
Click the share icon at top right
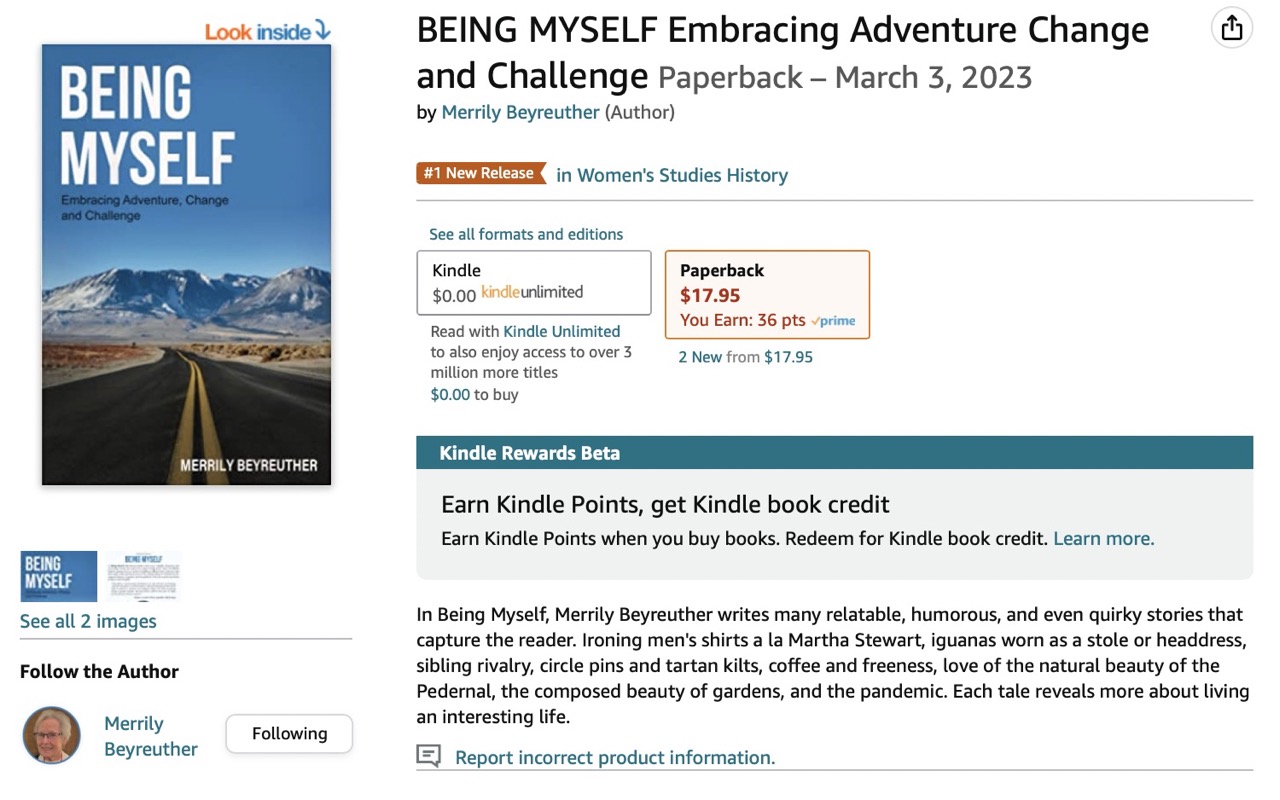coord(1232,28)
